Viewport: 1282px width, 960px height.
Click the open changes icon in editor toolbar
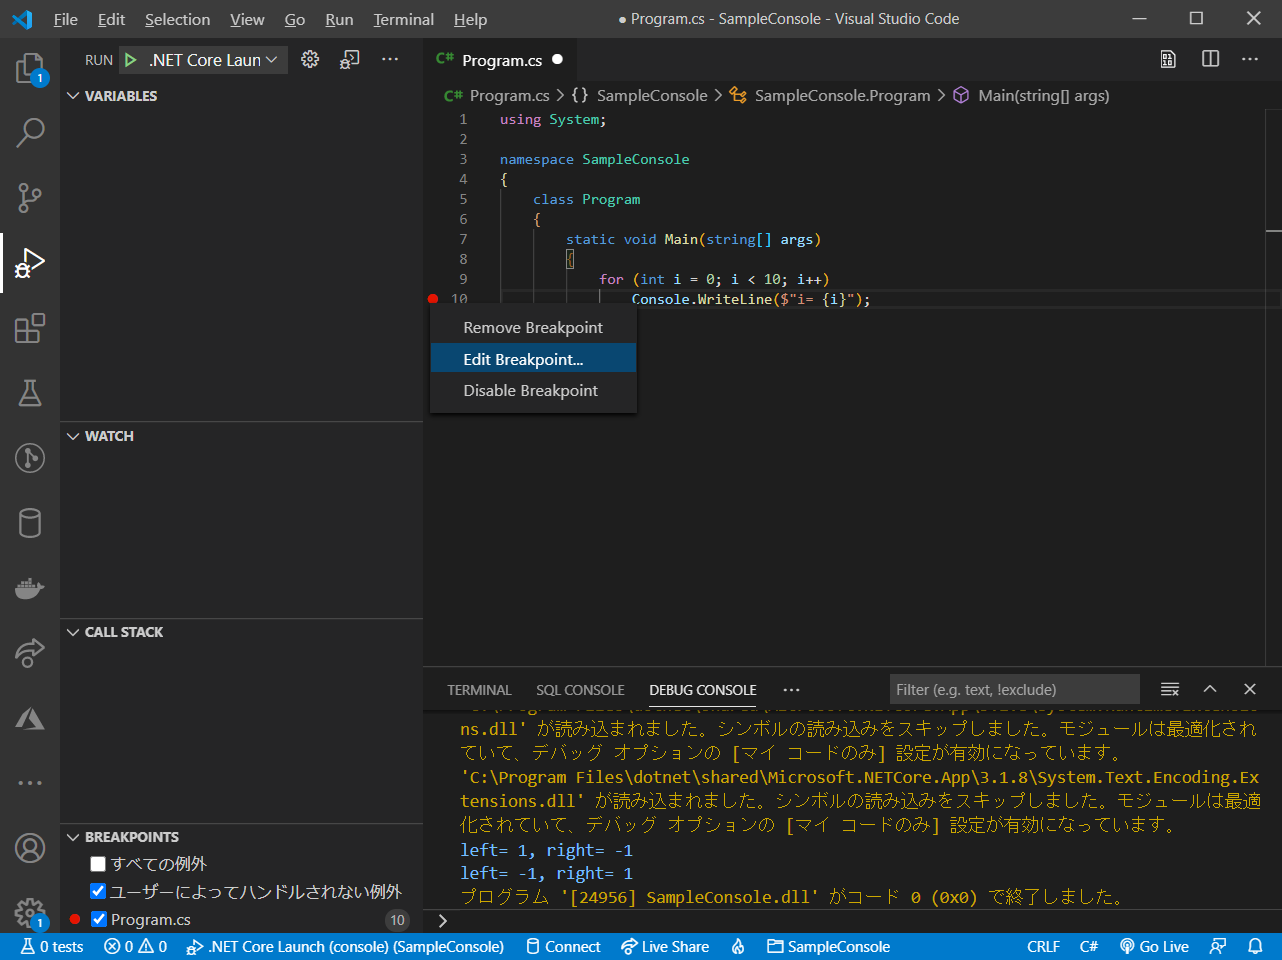(1168, 59)
